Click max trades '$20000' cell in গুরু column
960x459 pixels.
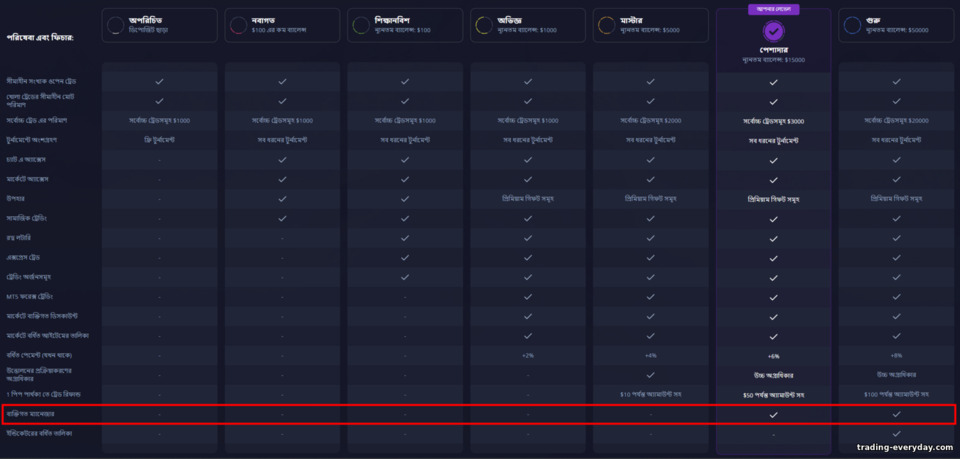coord(896,121)
